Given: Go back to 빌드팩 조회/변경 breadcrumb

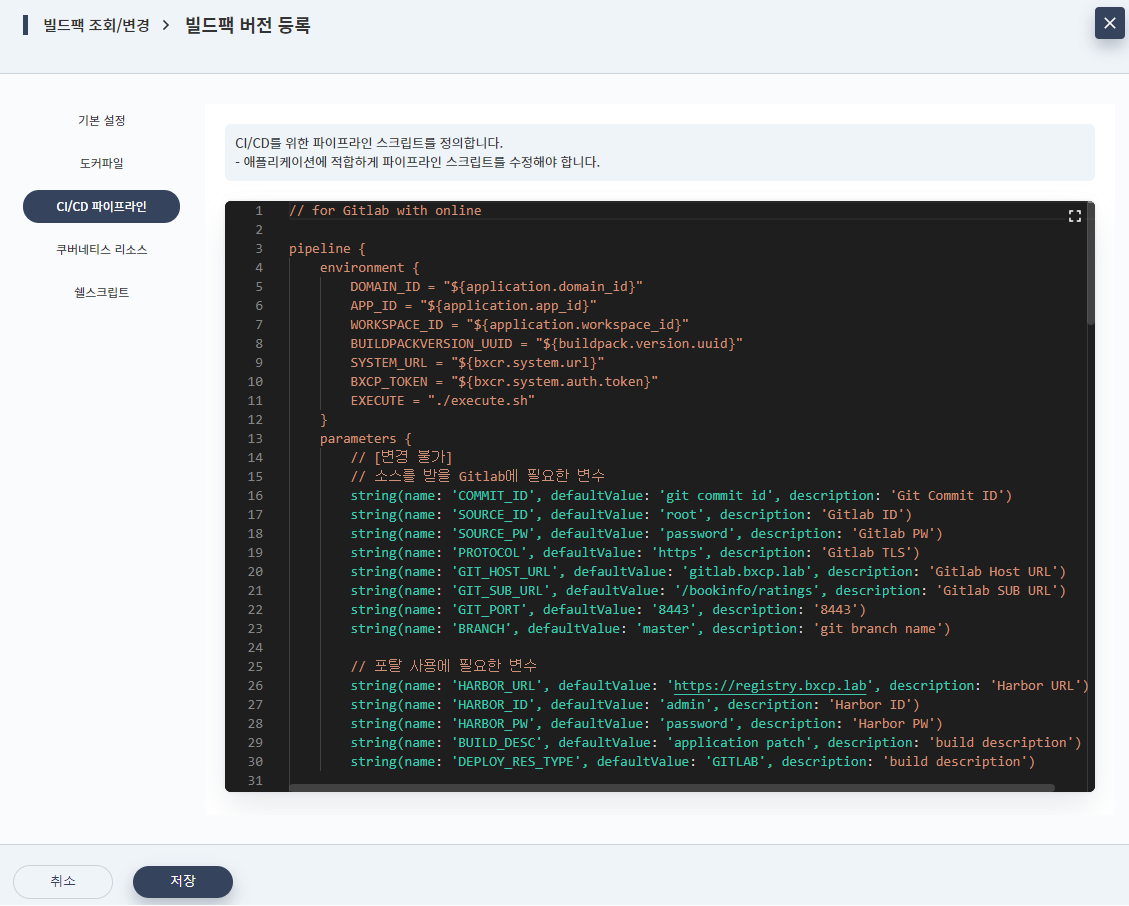Looking at the screenshot, I should tap(96, 25).
